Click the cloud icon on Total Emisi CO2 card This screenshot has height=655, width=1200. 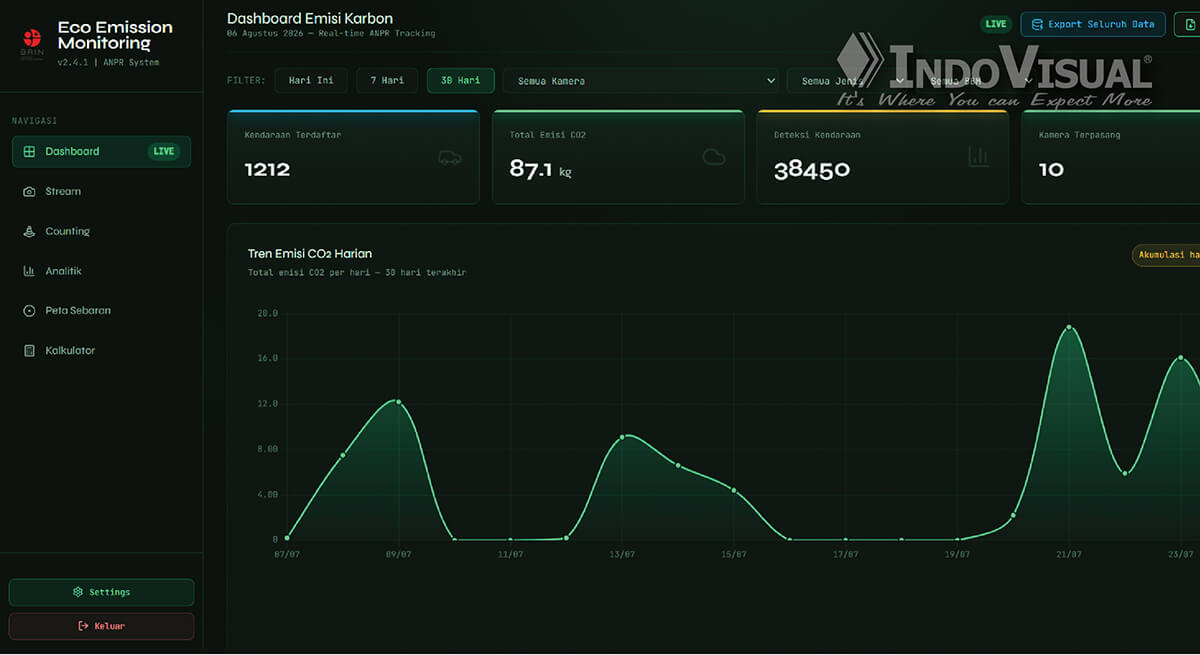713,157
